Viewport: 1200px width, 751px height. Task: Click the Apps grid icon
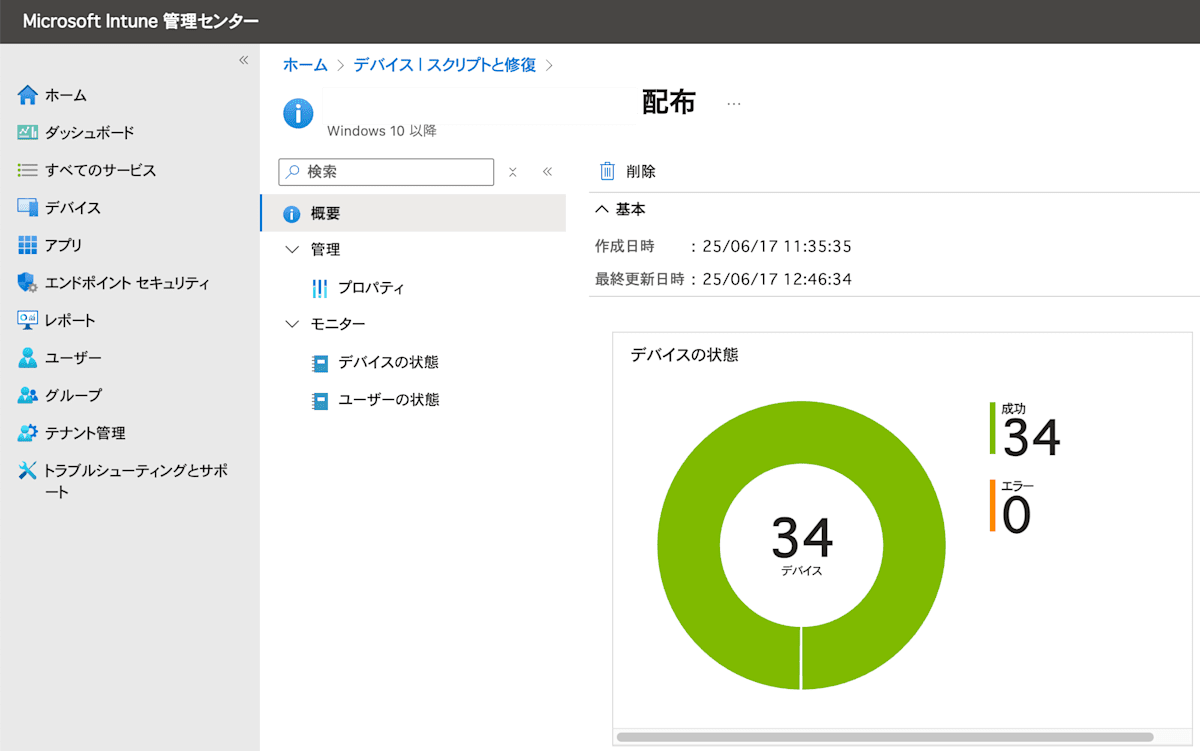27,245
